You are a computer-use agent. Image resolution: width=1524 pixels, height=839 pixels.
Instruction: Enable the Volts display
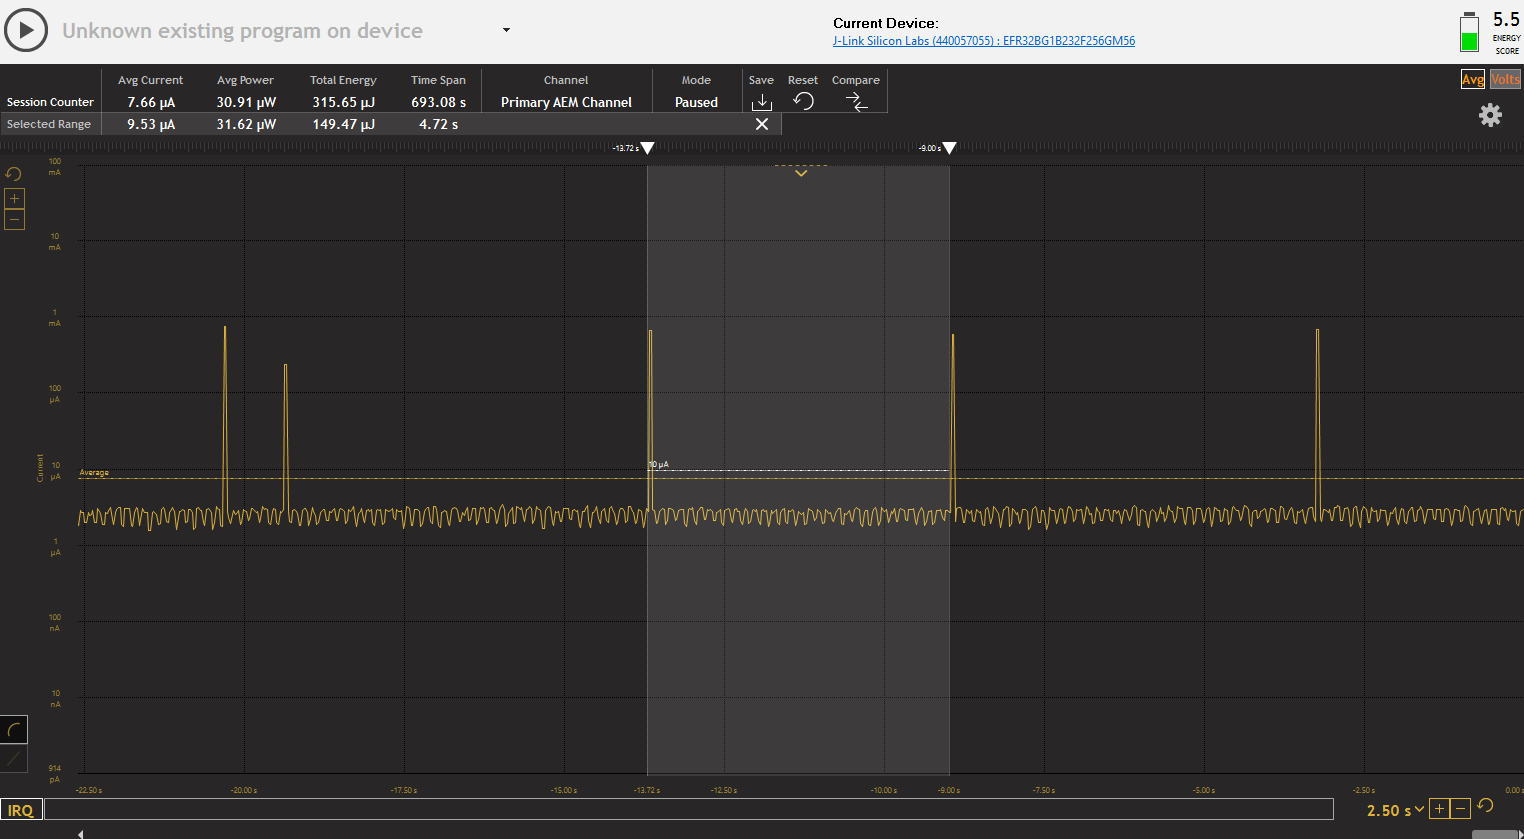[x=1505, y=79]
